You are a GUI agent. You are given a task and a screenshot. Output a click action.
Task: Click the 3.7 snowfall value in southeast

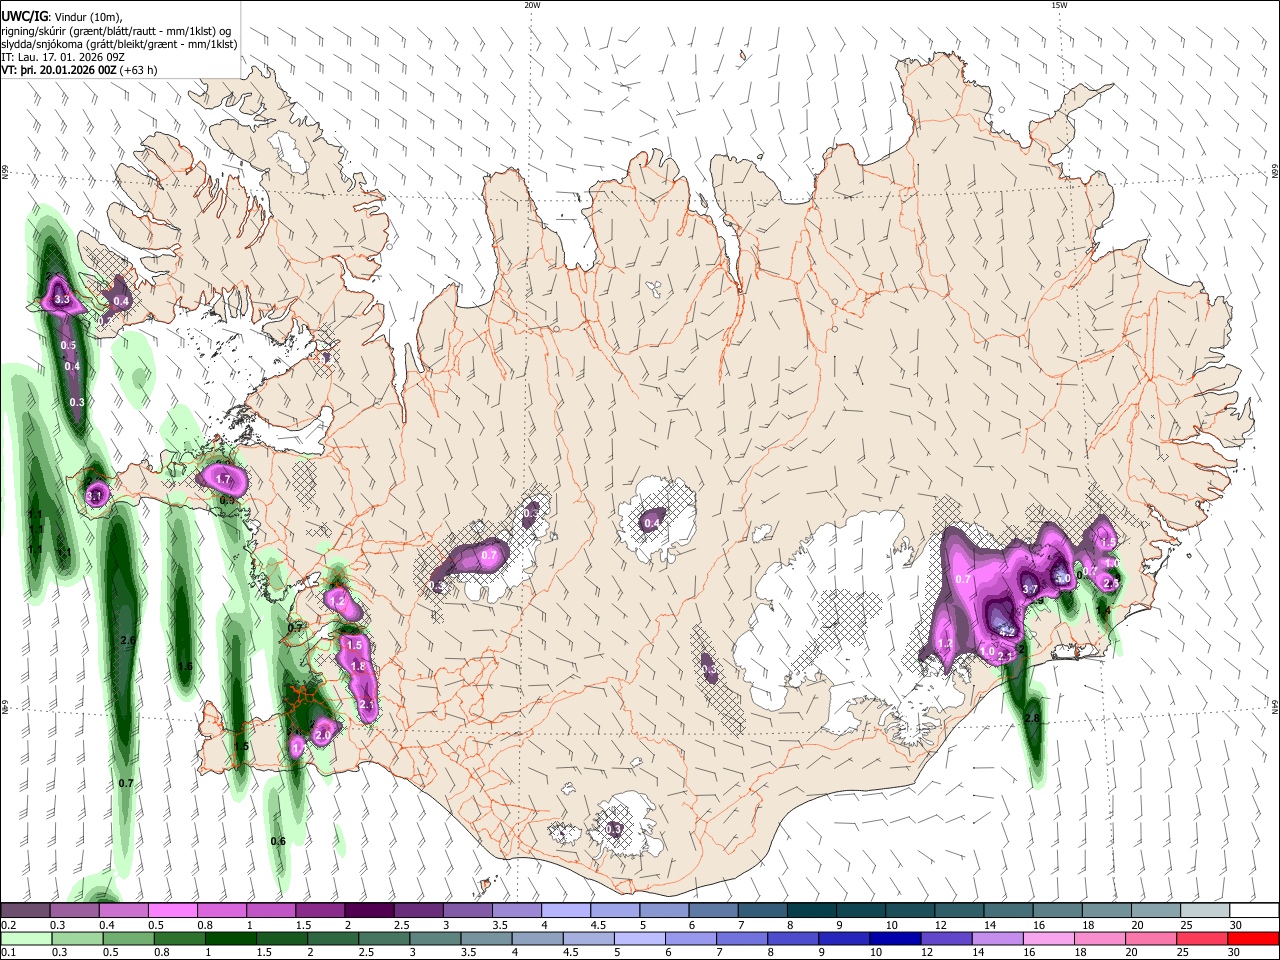click(x=1030, y=589)
